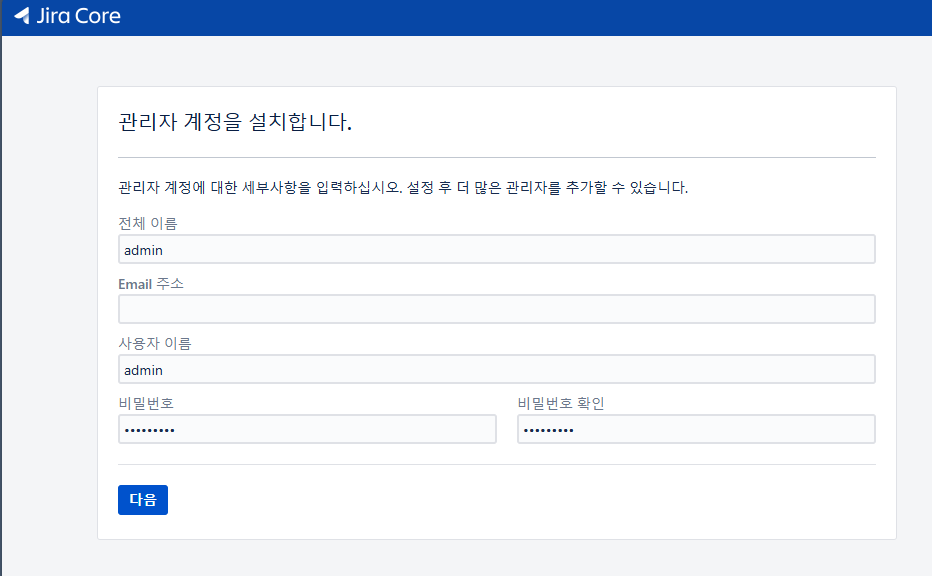Click the blue 다음 button
Image resolution: width=932 pixels, height=576 pixels.
[x=143, y=500]
